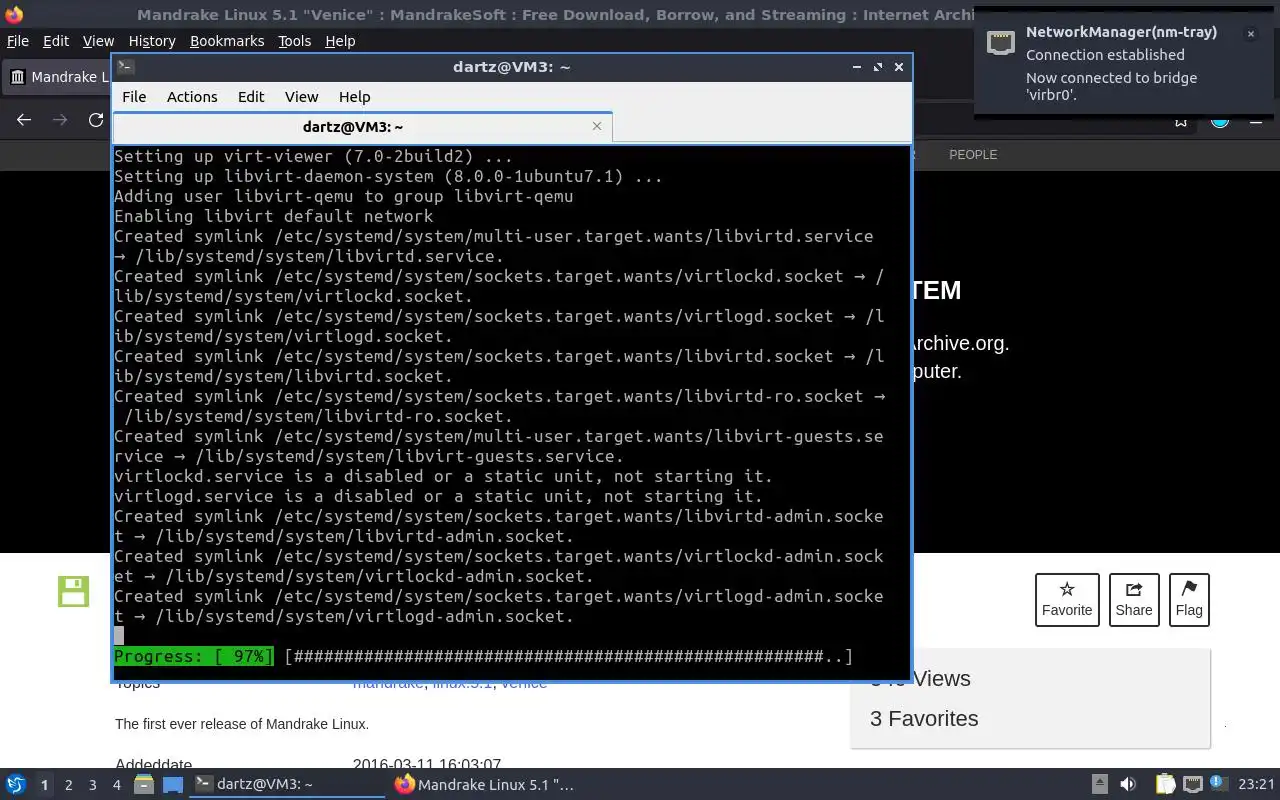Screen dimensions: 1280x800
Task: Close the dartz@VM3 terminal tab
Action: 597,126
